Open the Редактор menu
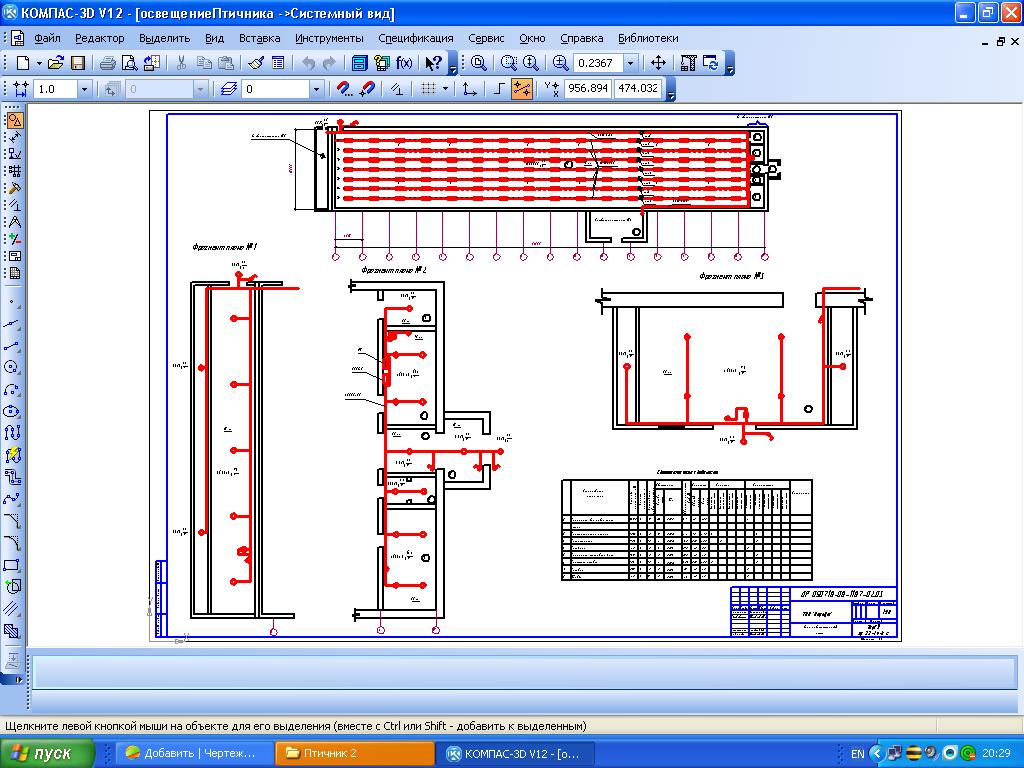 100,38
